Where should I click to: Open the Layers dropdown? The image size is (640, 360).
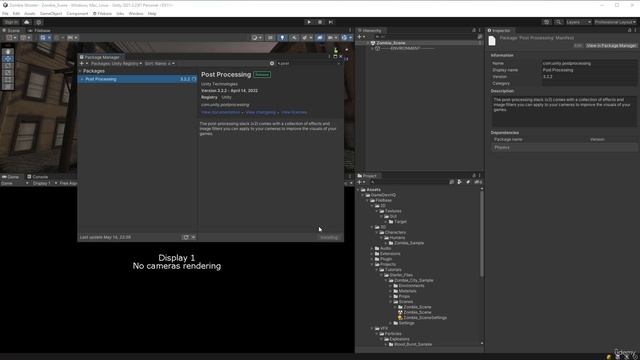tap(579, 22)
